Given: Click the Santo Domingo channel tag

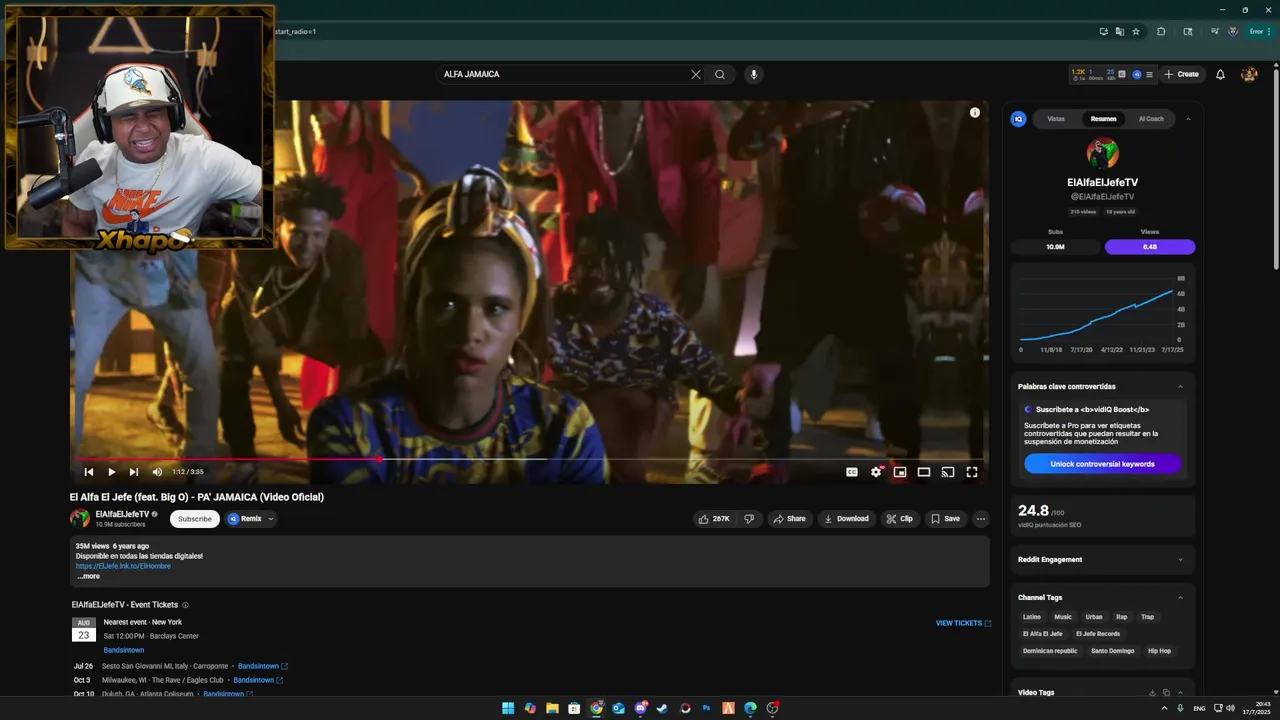Looking at the screenshot, I should (x=1112, y=651).
